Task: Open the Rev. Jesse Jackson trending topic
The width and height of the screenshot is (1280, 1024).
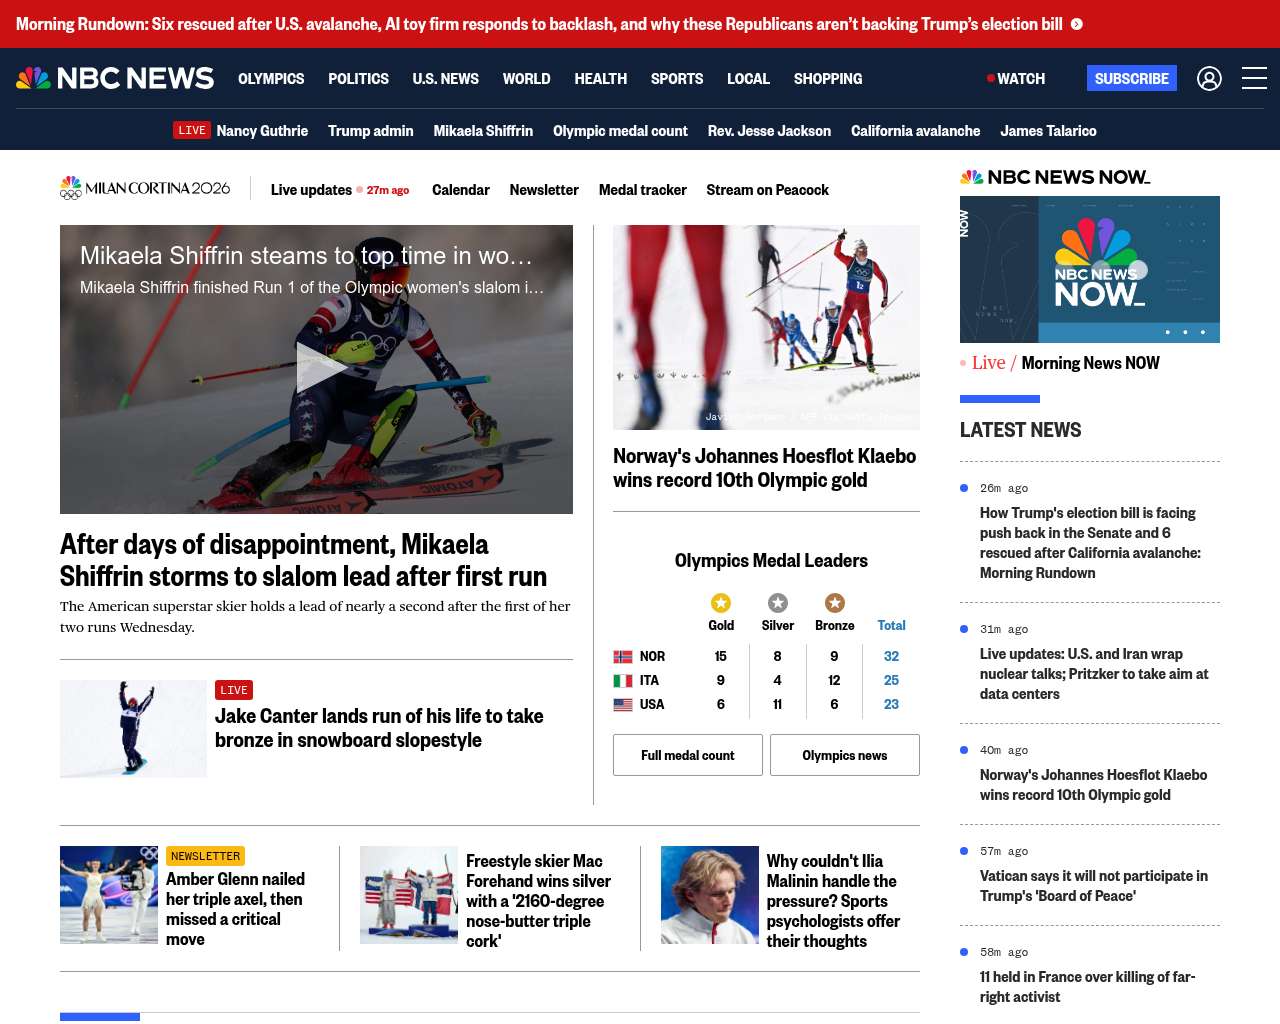Action: tap(769, 131)
